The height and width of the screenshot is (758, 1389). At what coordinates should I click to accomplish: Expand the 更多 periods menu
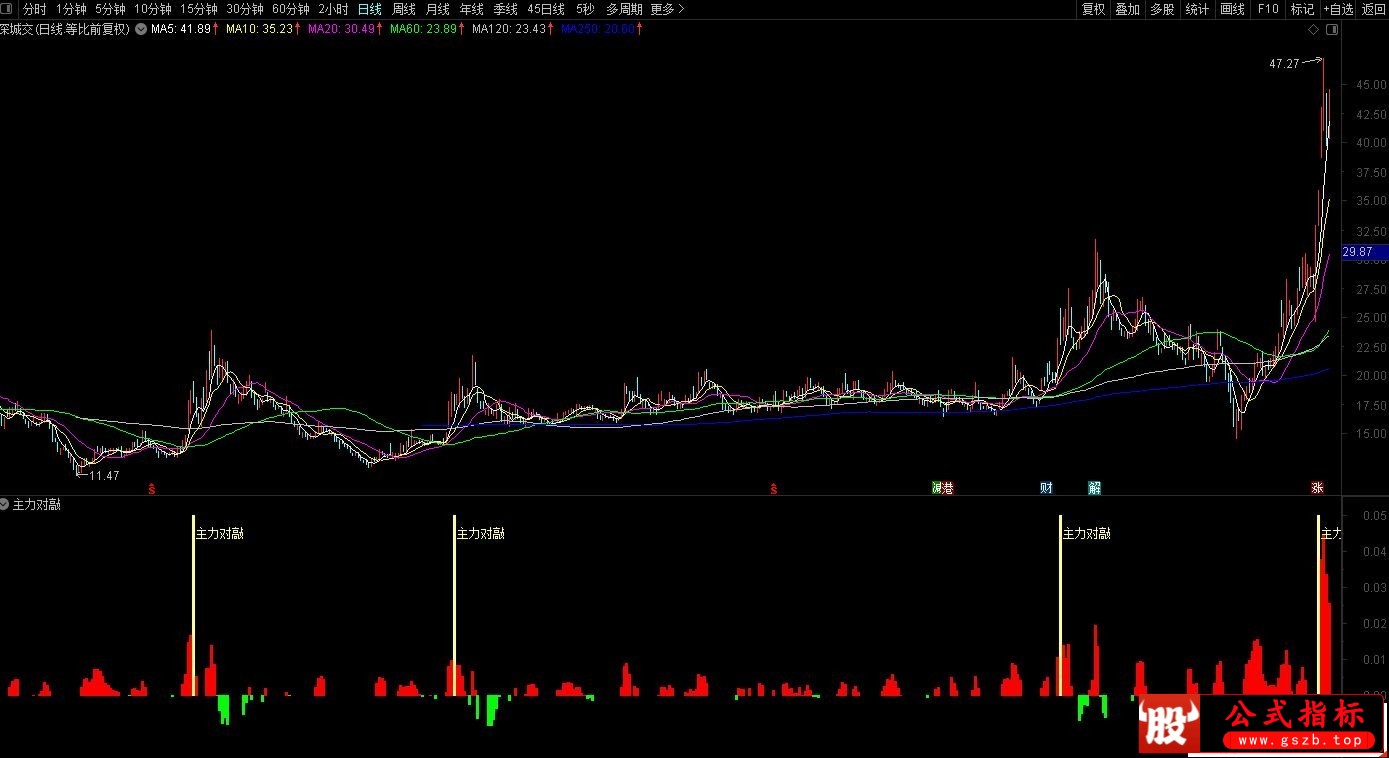tap(667, 9)
